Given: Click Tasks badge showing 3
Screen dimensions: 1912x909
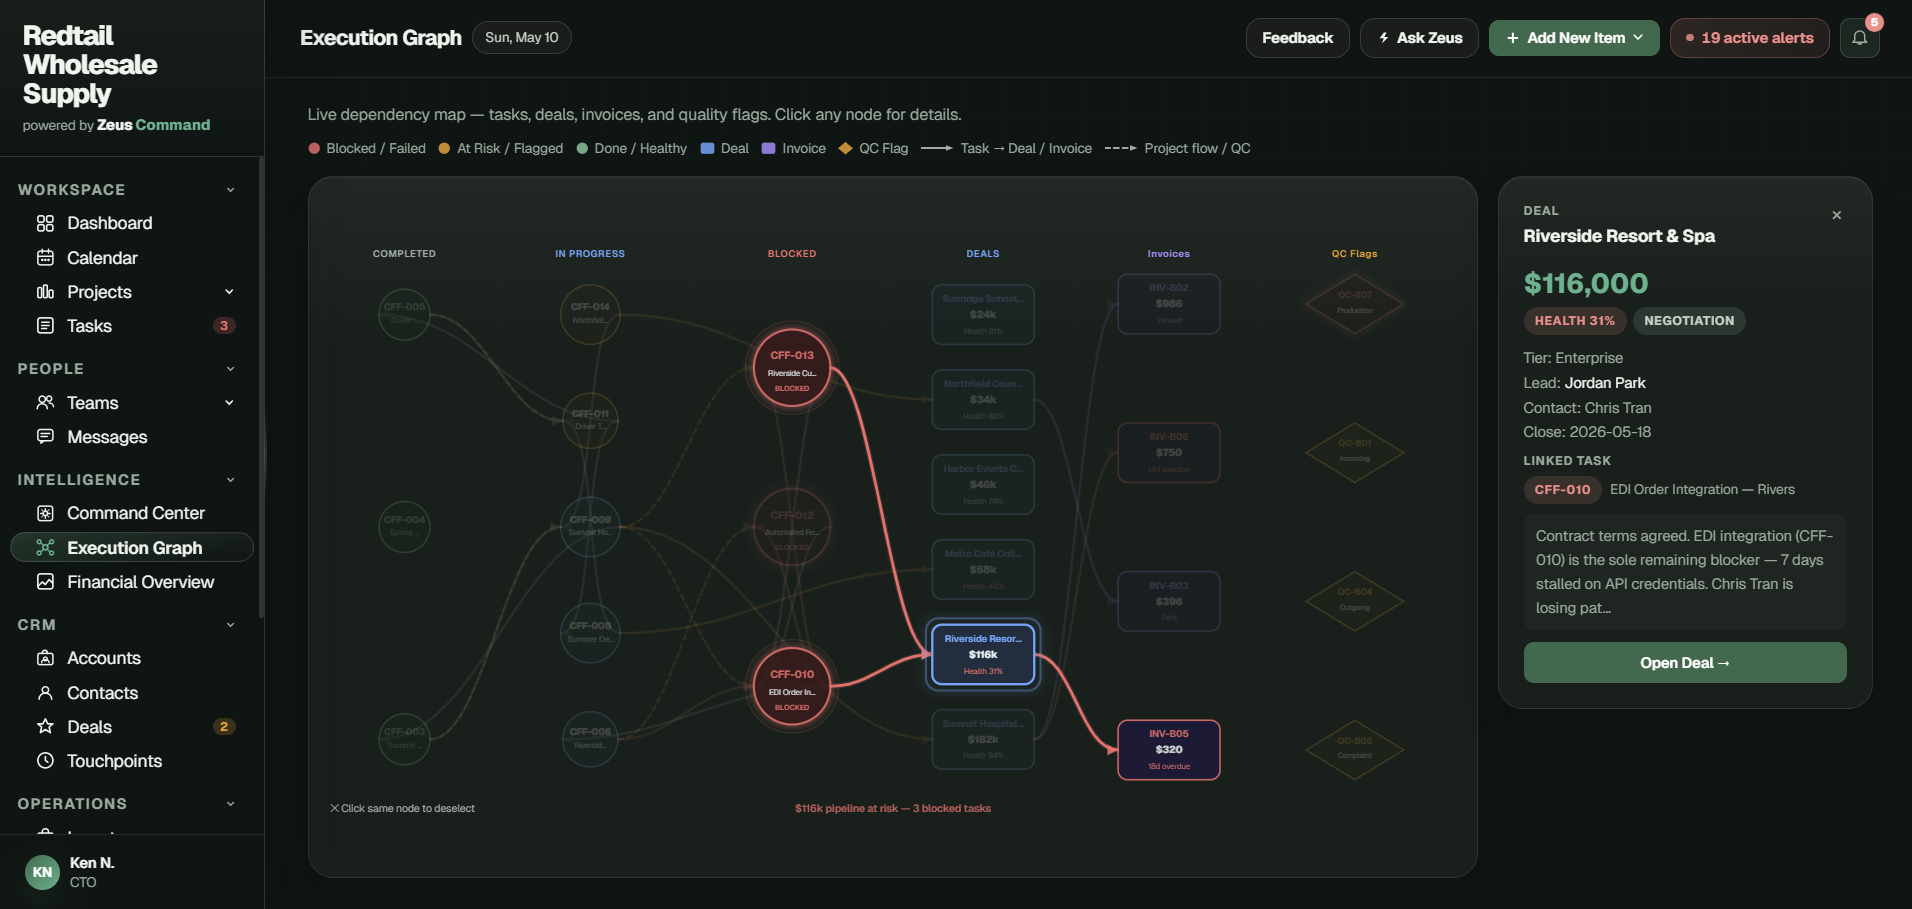Looking at the screenshot, I should click(224, 326).
